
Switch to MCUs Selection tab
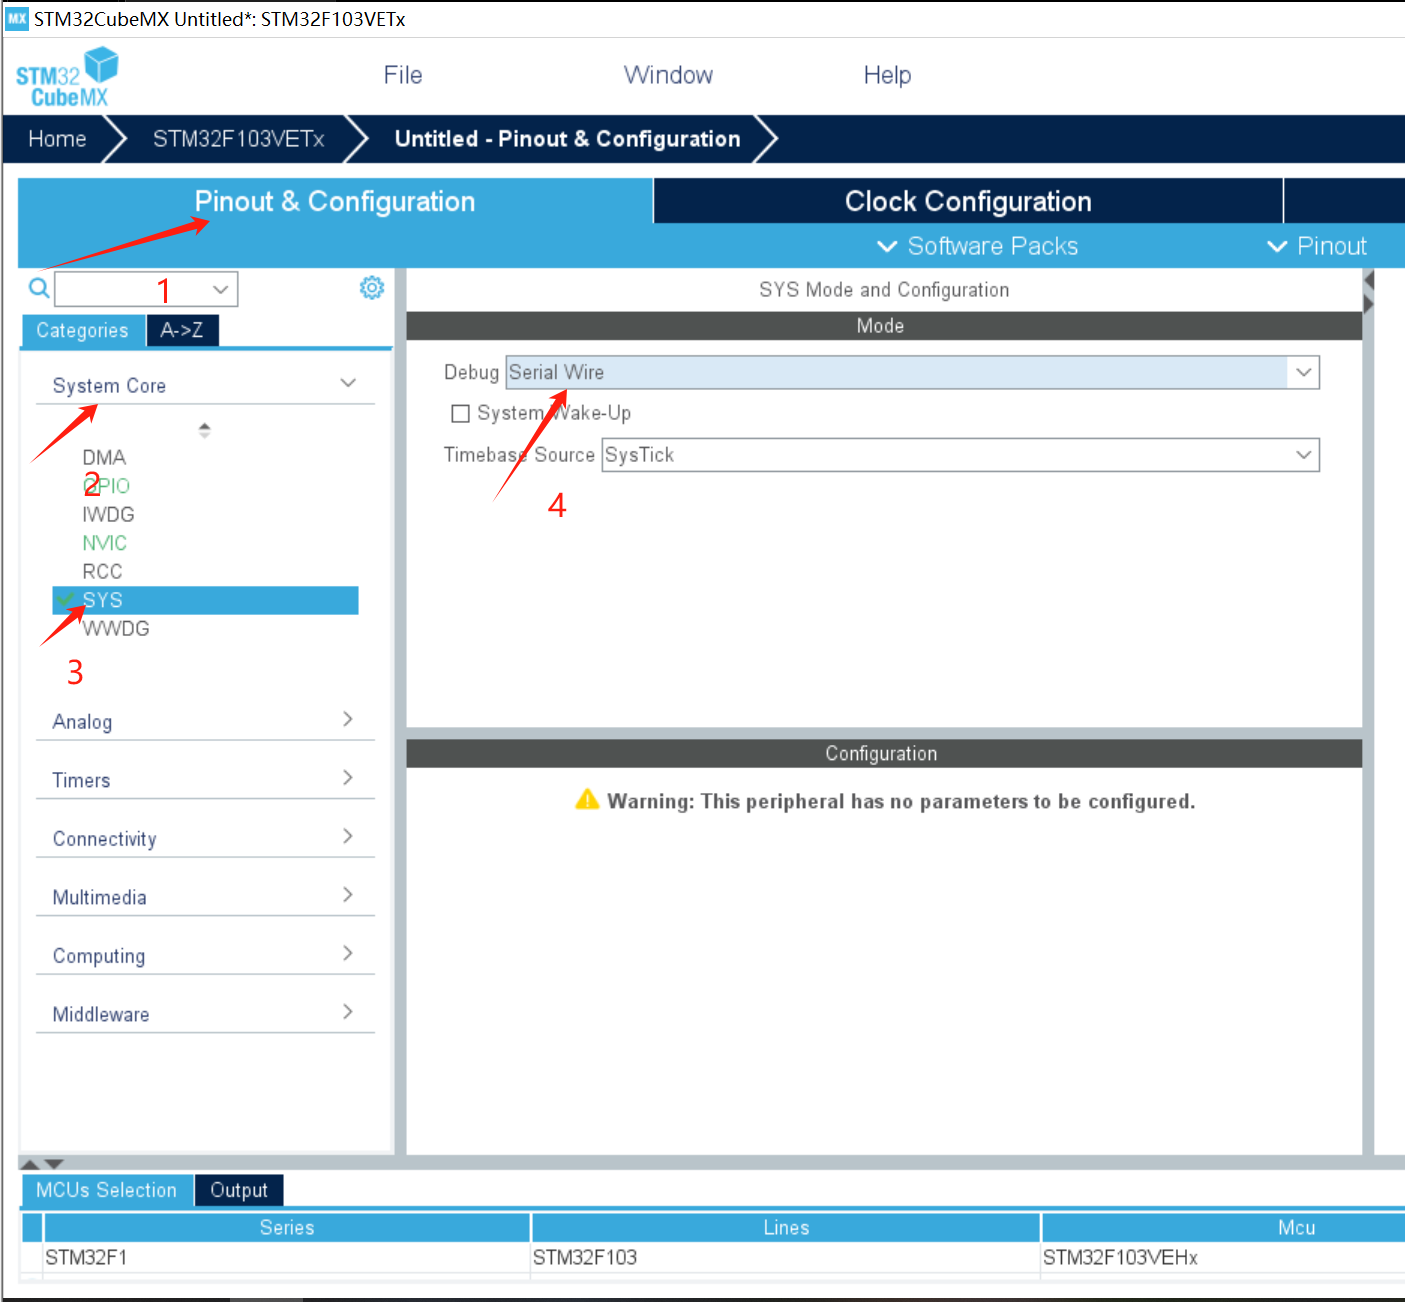pyautogui.click(x=107, y=1190)
